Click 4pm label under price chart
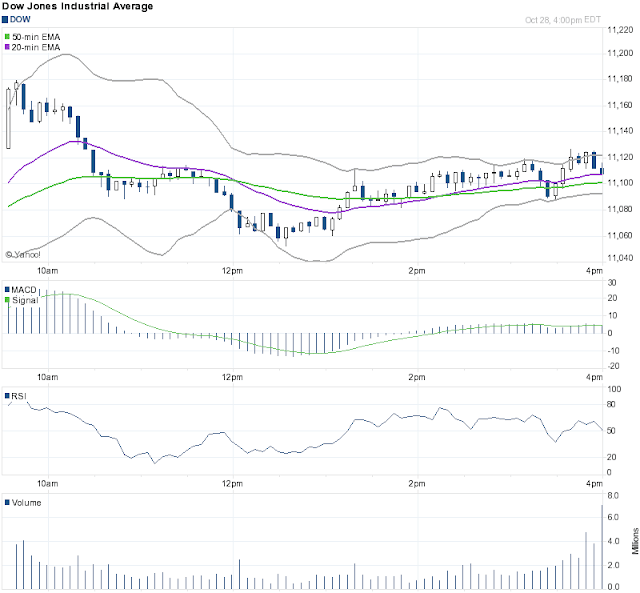The width and height of the screenshot is (640, 593). click(x=594, y=271)
